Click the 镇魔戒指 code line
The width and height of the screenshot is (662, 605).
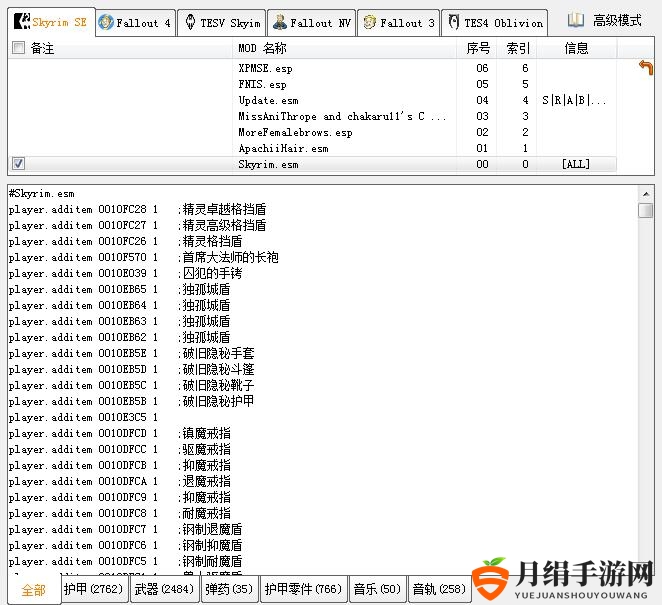pos(119,434)
